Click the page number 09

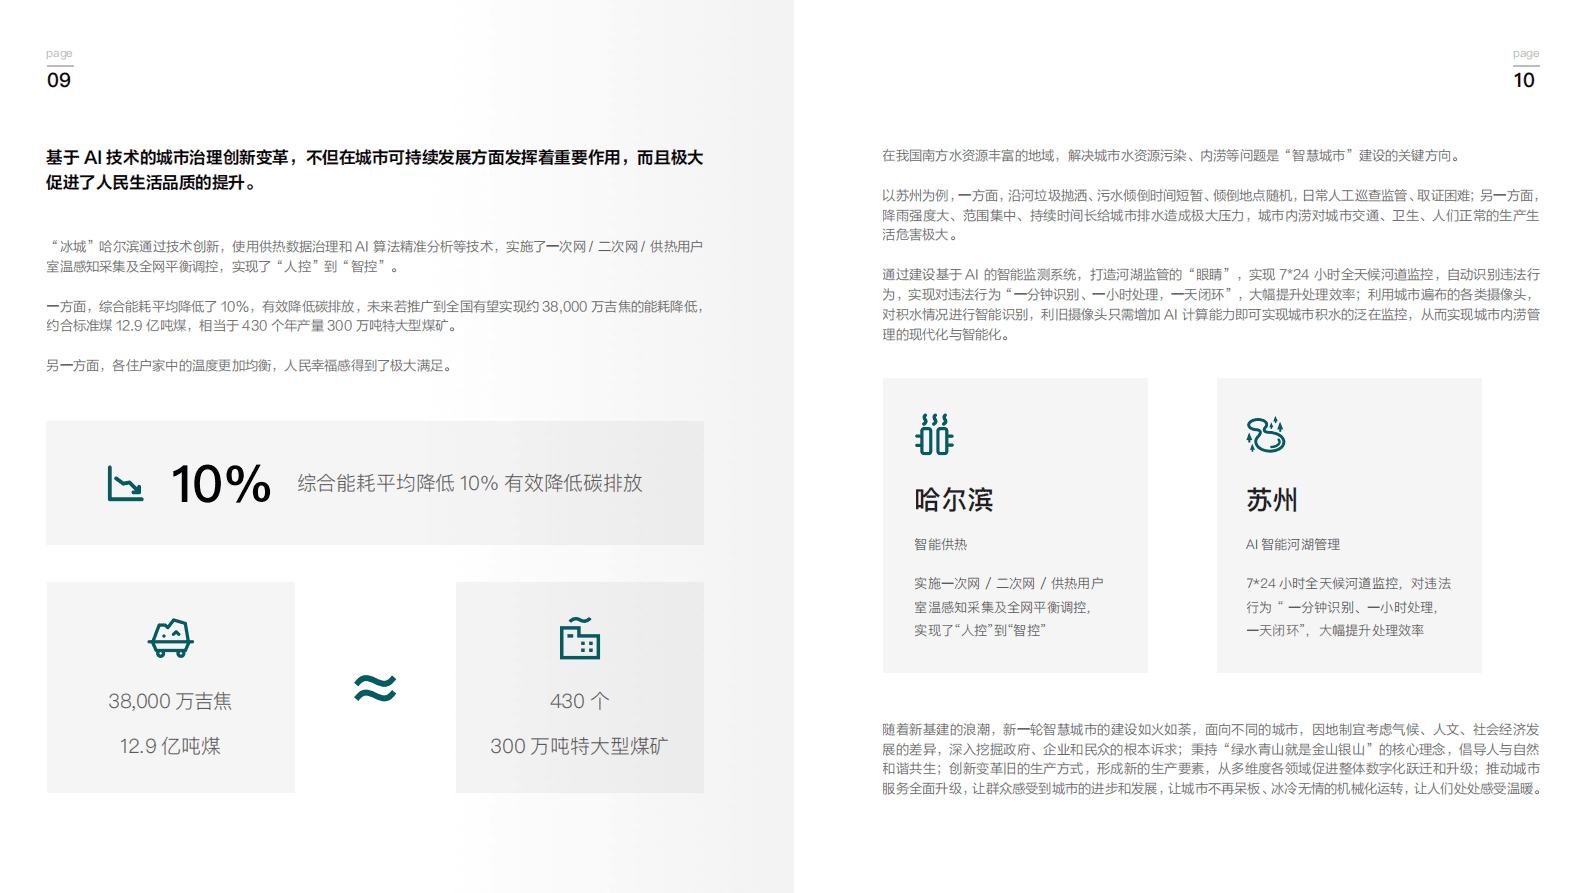(59, 80)
